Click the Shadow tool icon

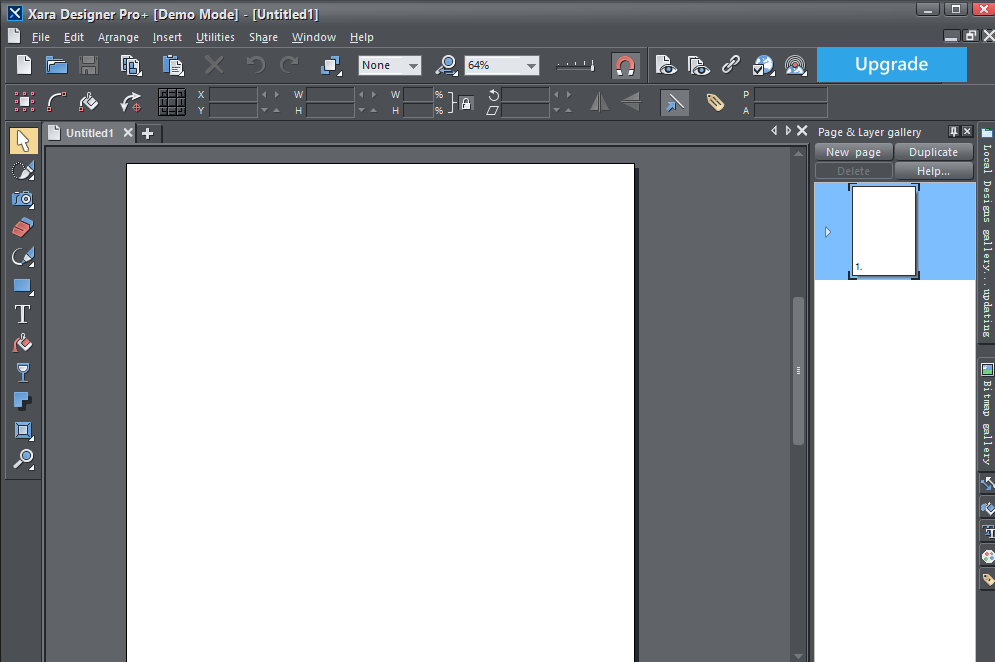(22, 401)
